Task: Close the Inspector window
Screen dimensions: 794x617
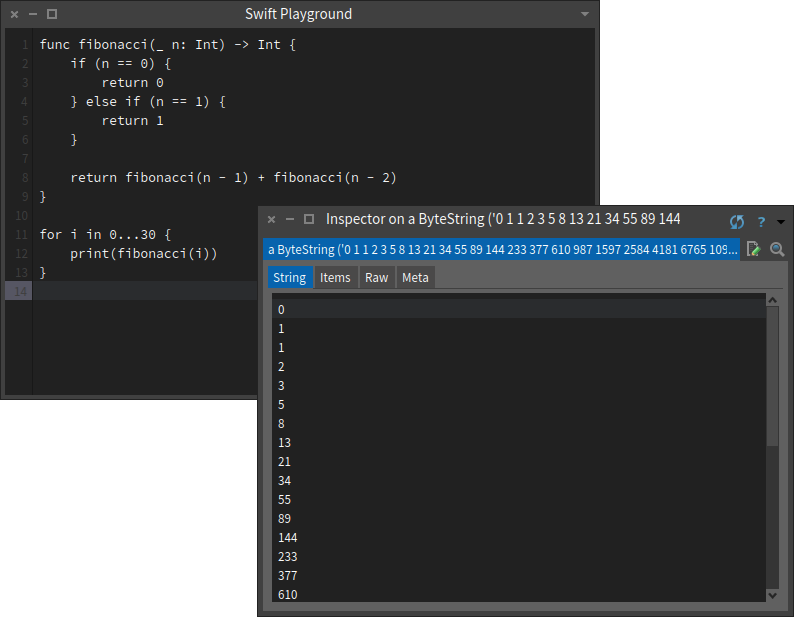Action: (271, 219)
